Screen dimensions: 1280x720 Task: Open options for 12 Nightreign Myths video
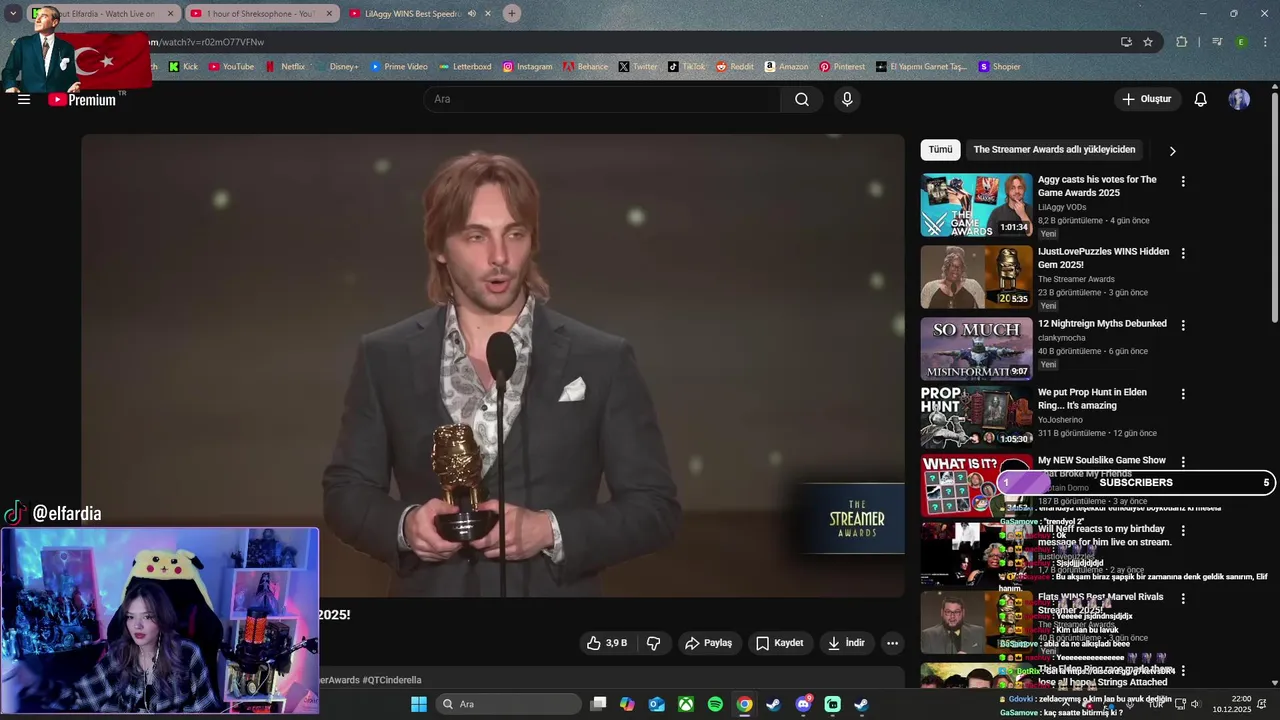coord(1183,326)
